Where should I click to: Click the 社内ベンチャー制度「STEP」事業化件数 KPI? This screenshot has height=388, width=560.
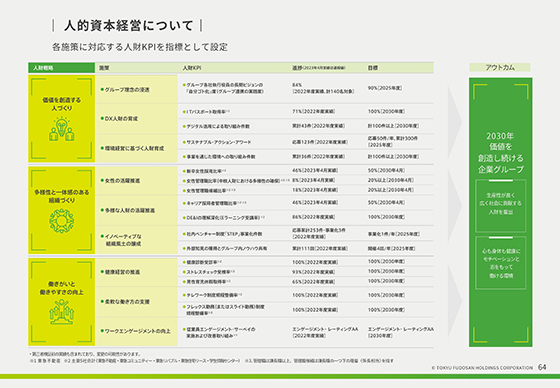point(222,234)
